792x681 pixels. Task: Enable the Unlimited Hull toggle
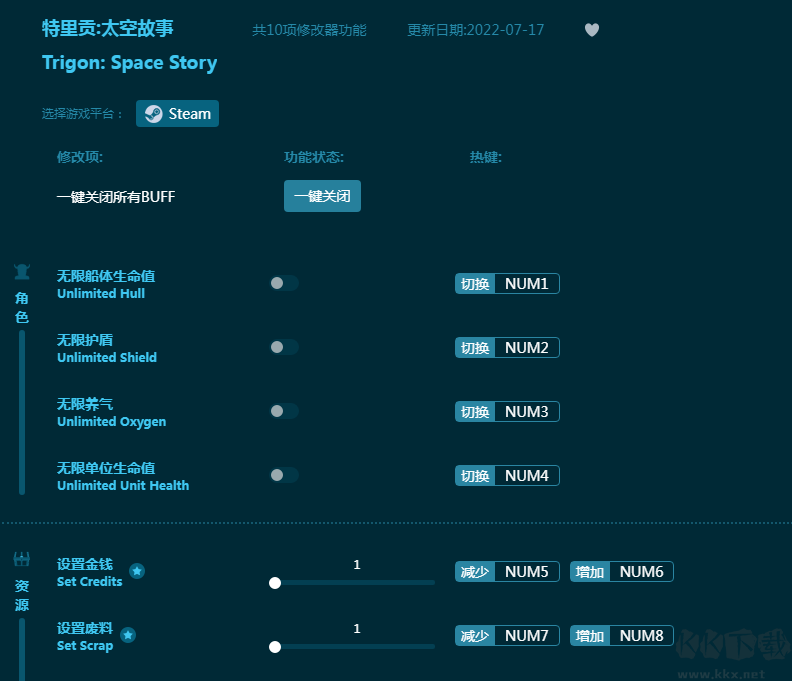click(x=283, y=283)
